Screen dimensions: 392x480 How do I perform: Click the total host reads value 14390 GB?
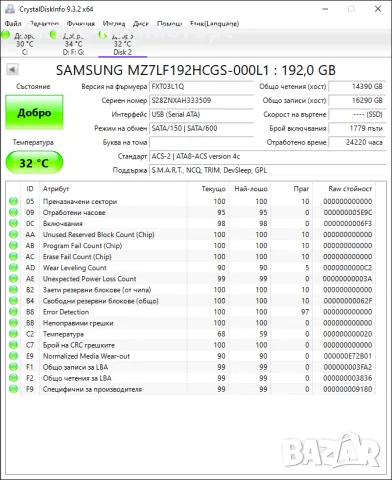tap(357, 87)
